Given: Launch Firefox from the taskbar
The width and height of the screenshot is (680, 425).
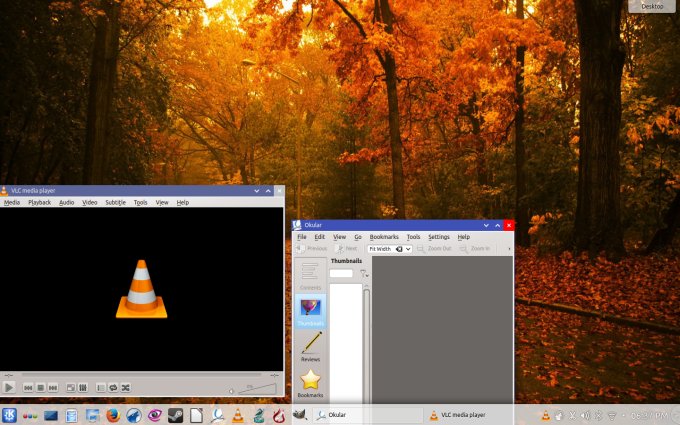Looking at the screenshot, I should [x=111, y=415].
